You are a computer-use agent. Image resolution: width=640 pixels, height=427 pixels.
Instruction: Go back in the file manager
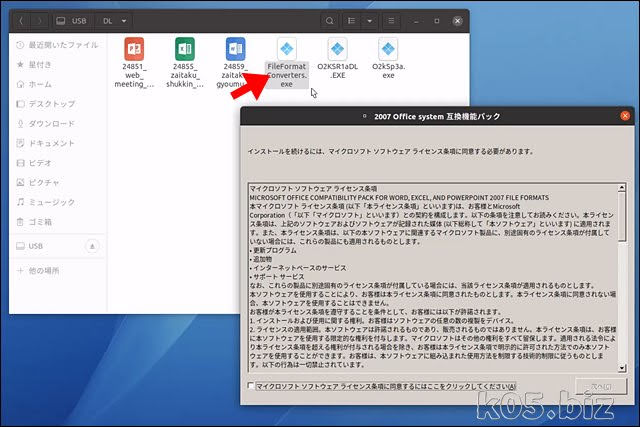(21, 21)
